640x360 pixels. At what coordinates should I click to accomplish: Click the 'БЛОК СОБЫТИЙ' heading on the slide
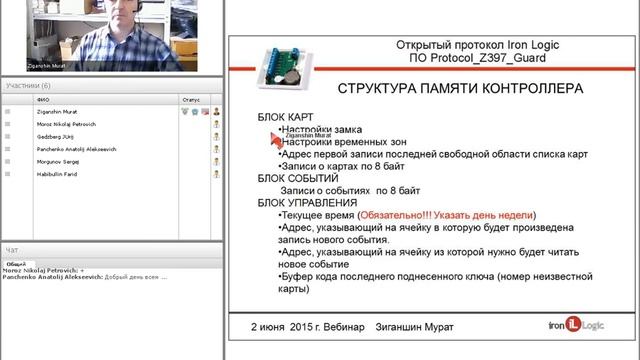298,178
